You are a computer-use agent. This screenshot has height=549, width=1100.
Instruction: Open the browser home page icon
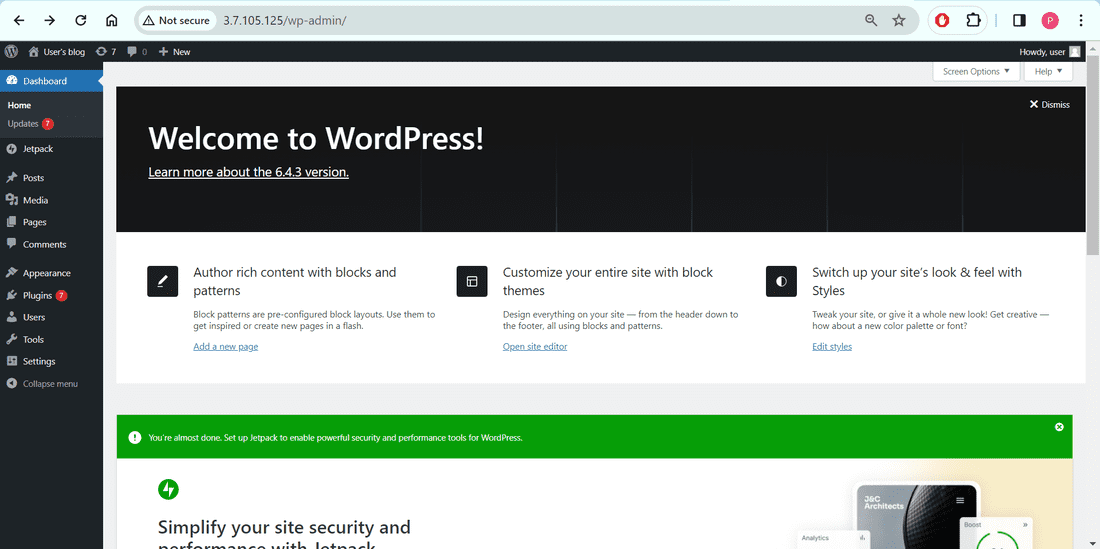coord(112,20)
